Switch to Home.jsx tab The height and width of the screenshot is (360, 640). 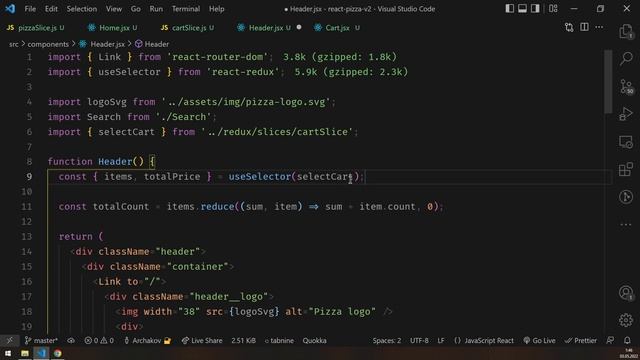coord(113,28)
